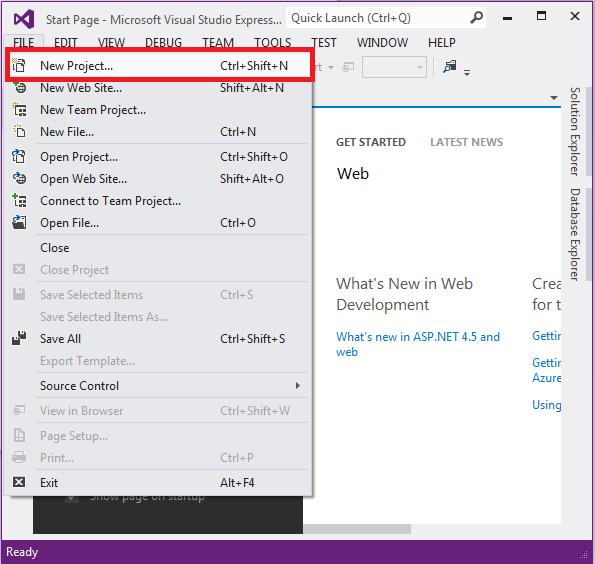Choose Exit from the File menu

159,483
